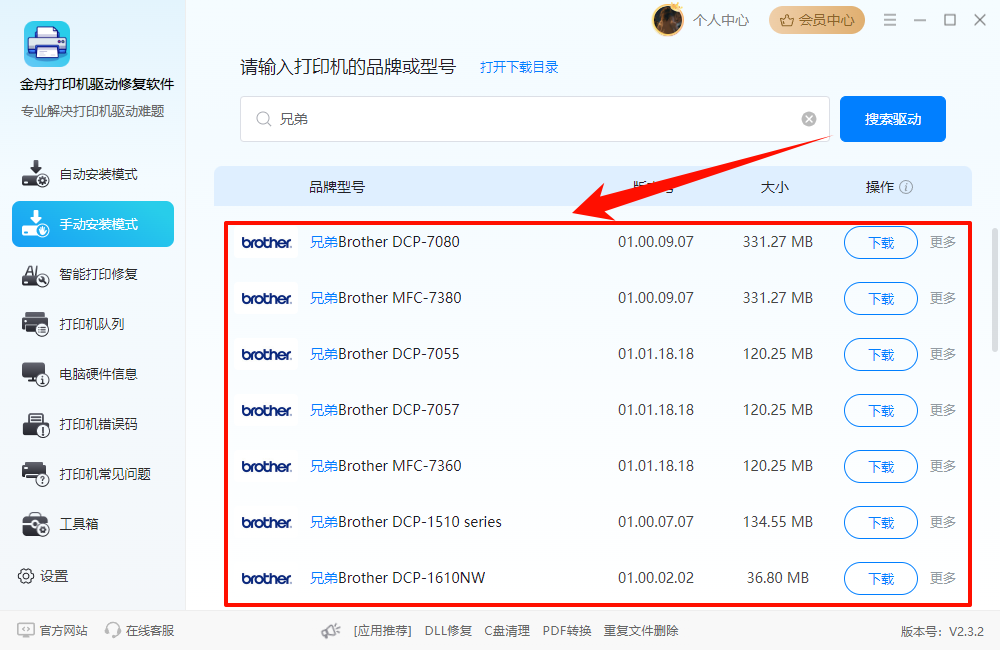This screenshot has width=1000, height=650.
Task: Expand 更多 for Brother DCP-1510 series
Action: 943,522
